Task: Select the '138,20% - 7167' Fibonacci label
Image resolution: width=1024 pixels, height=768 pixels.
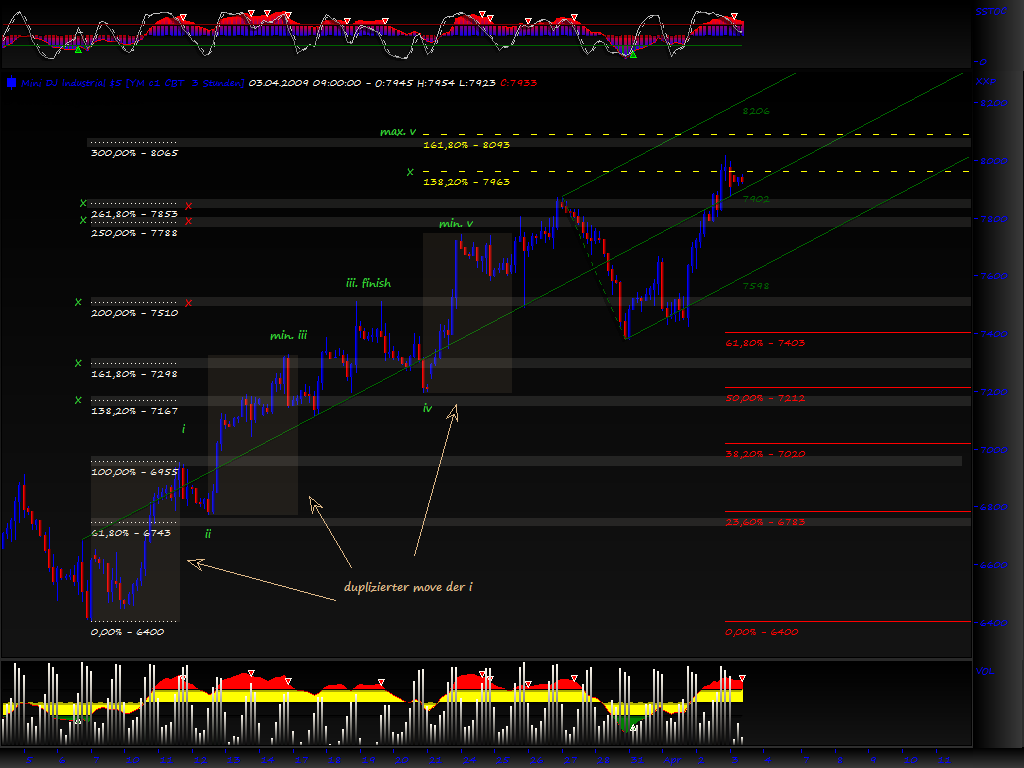Action: (x=134, y=411)
